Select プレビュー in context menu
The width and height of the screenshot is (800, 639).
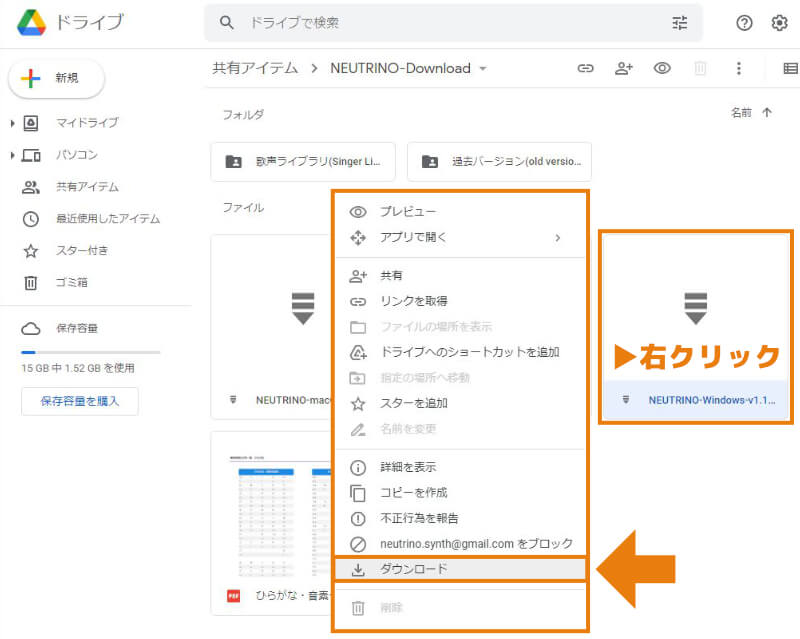460,211
